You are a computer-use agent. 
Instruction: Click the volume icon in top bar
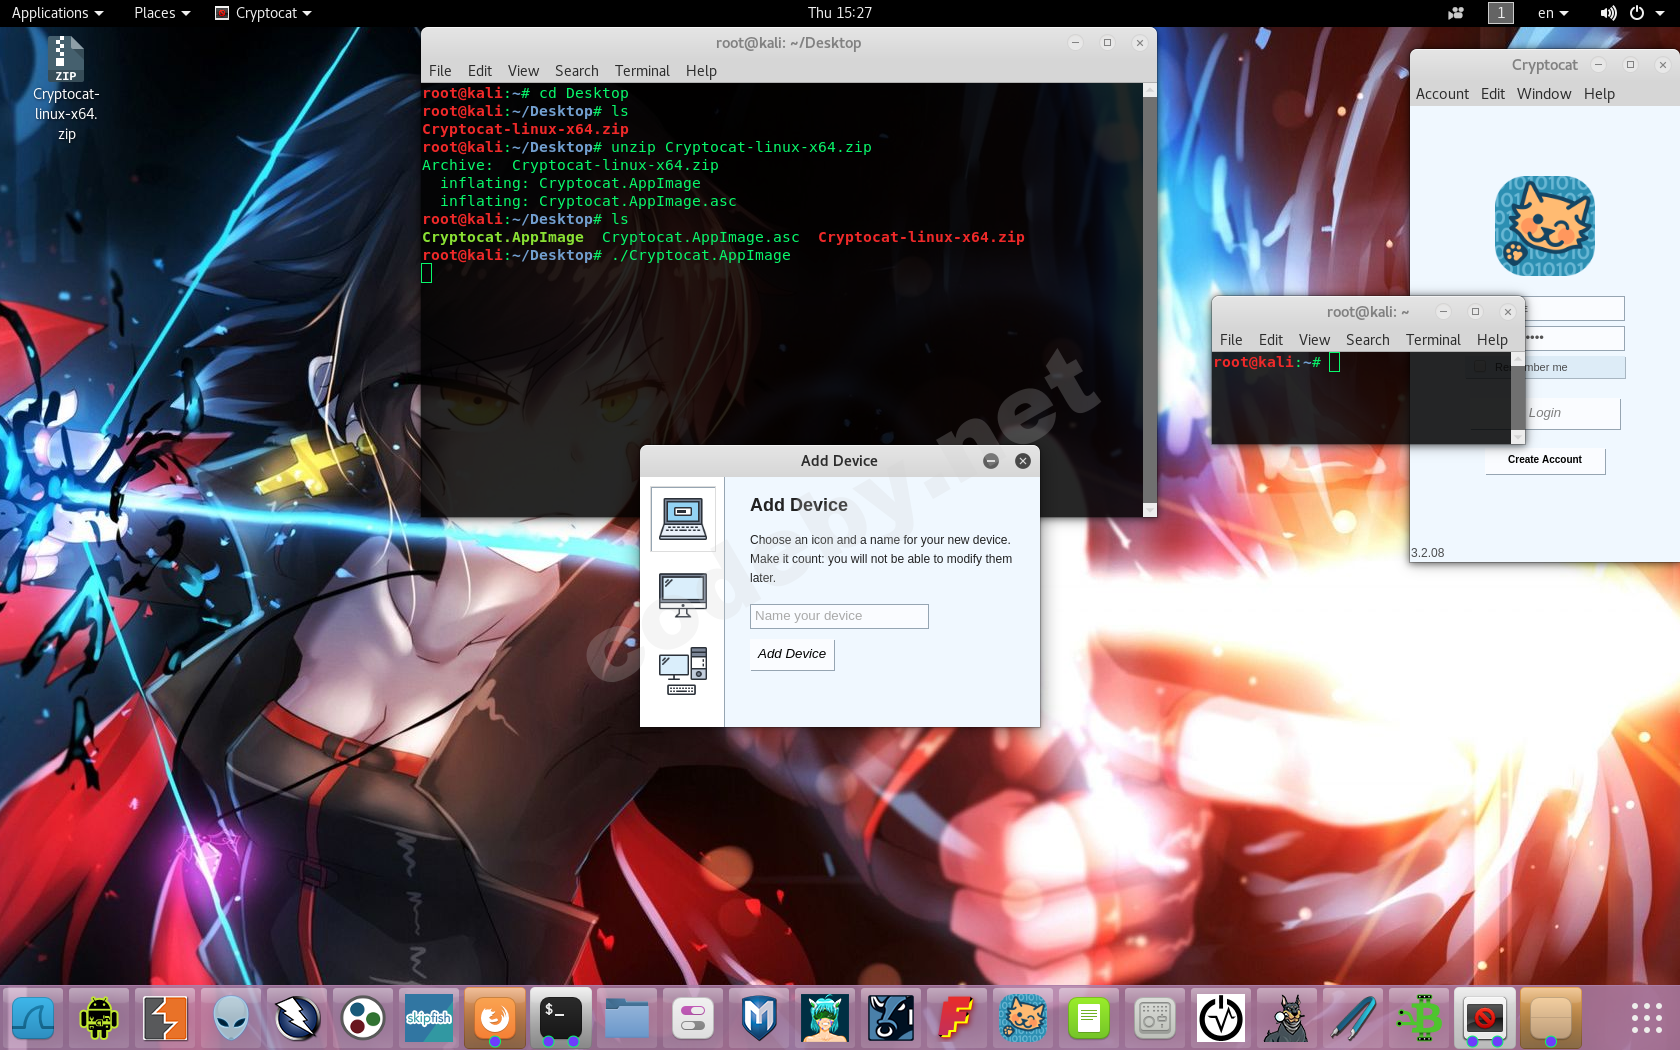1608,13
